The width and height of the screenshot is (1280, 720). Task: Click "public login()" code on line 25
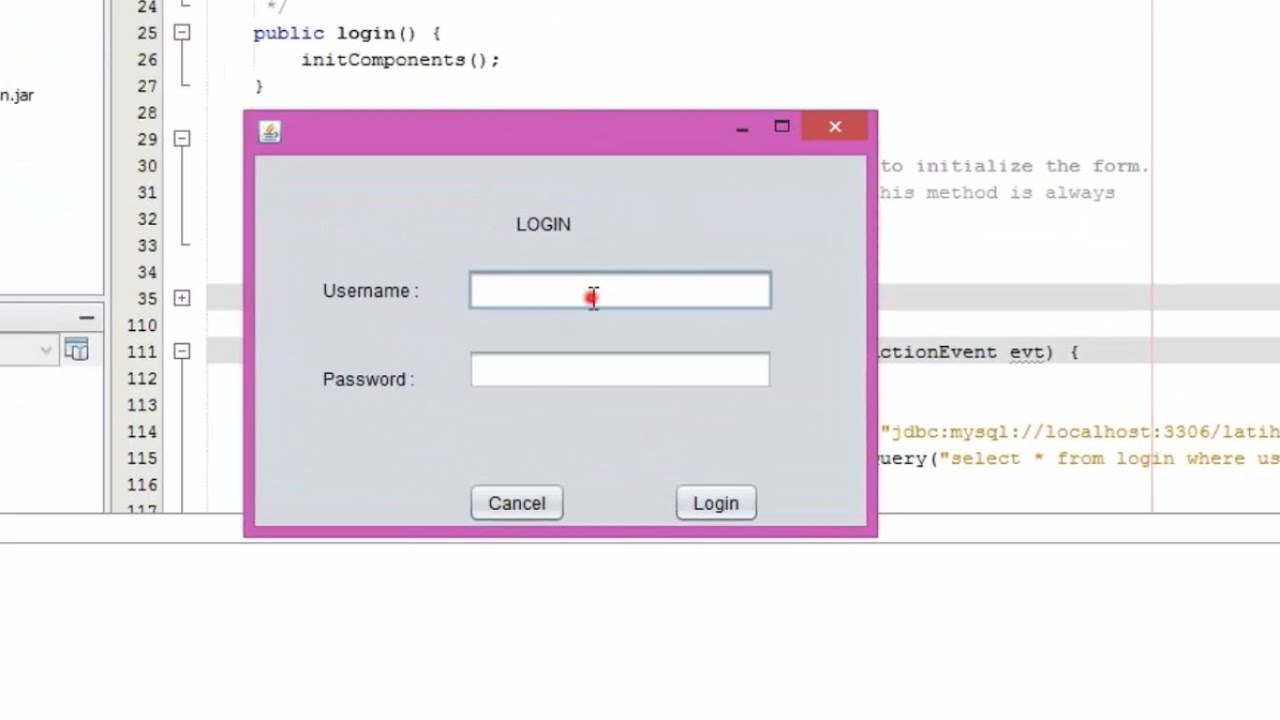pyautogui.click(x=334, y=34)
